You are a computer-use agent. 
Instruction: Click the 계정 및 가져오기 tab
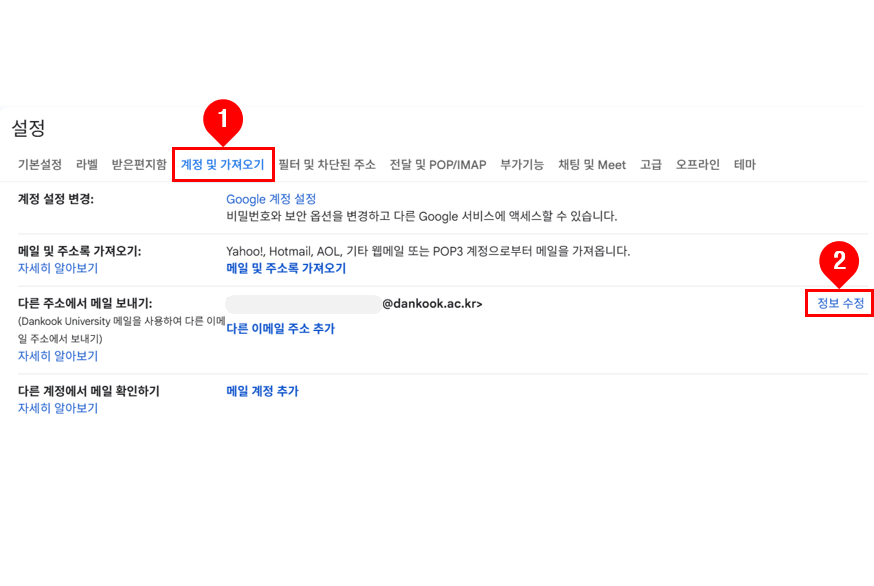point(222,165)
